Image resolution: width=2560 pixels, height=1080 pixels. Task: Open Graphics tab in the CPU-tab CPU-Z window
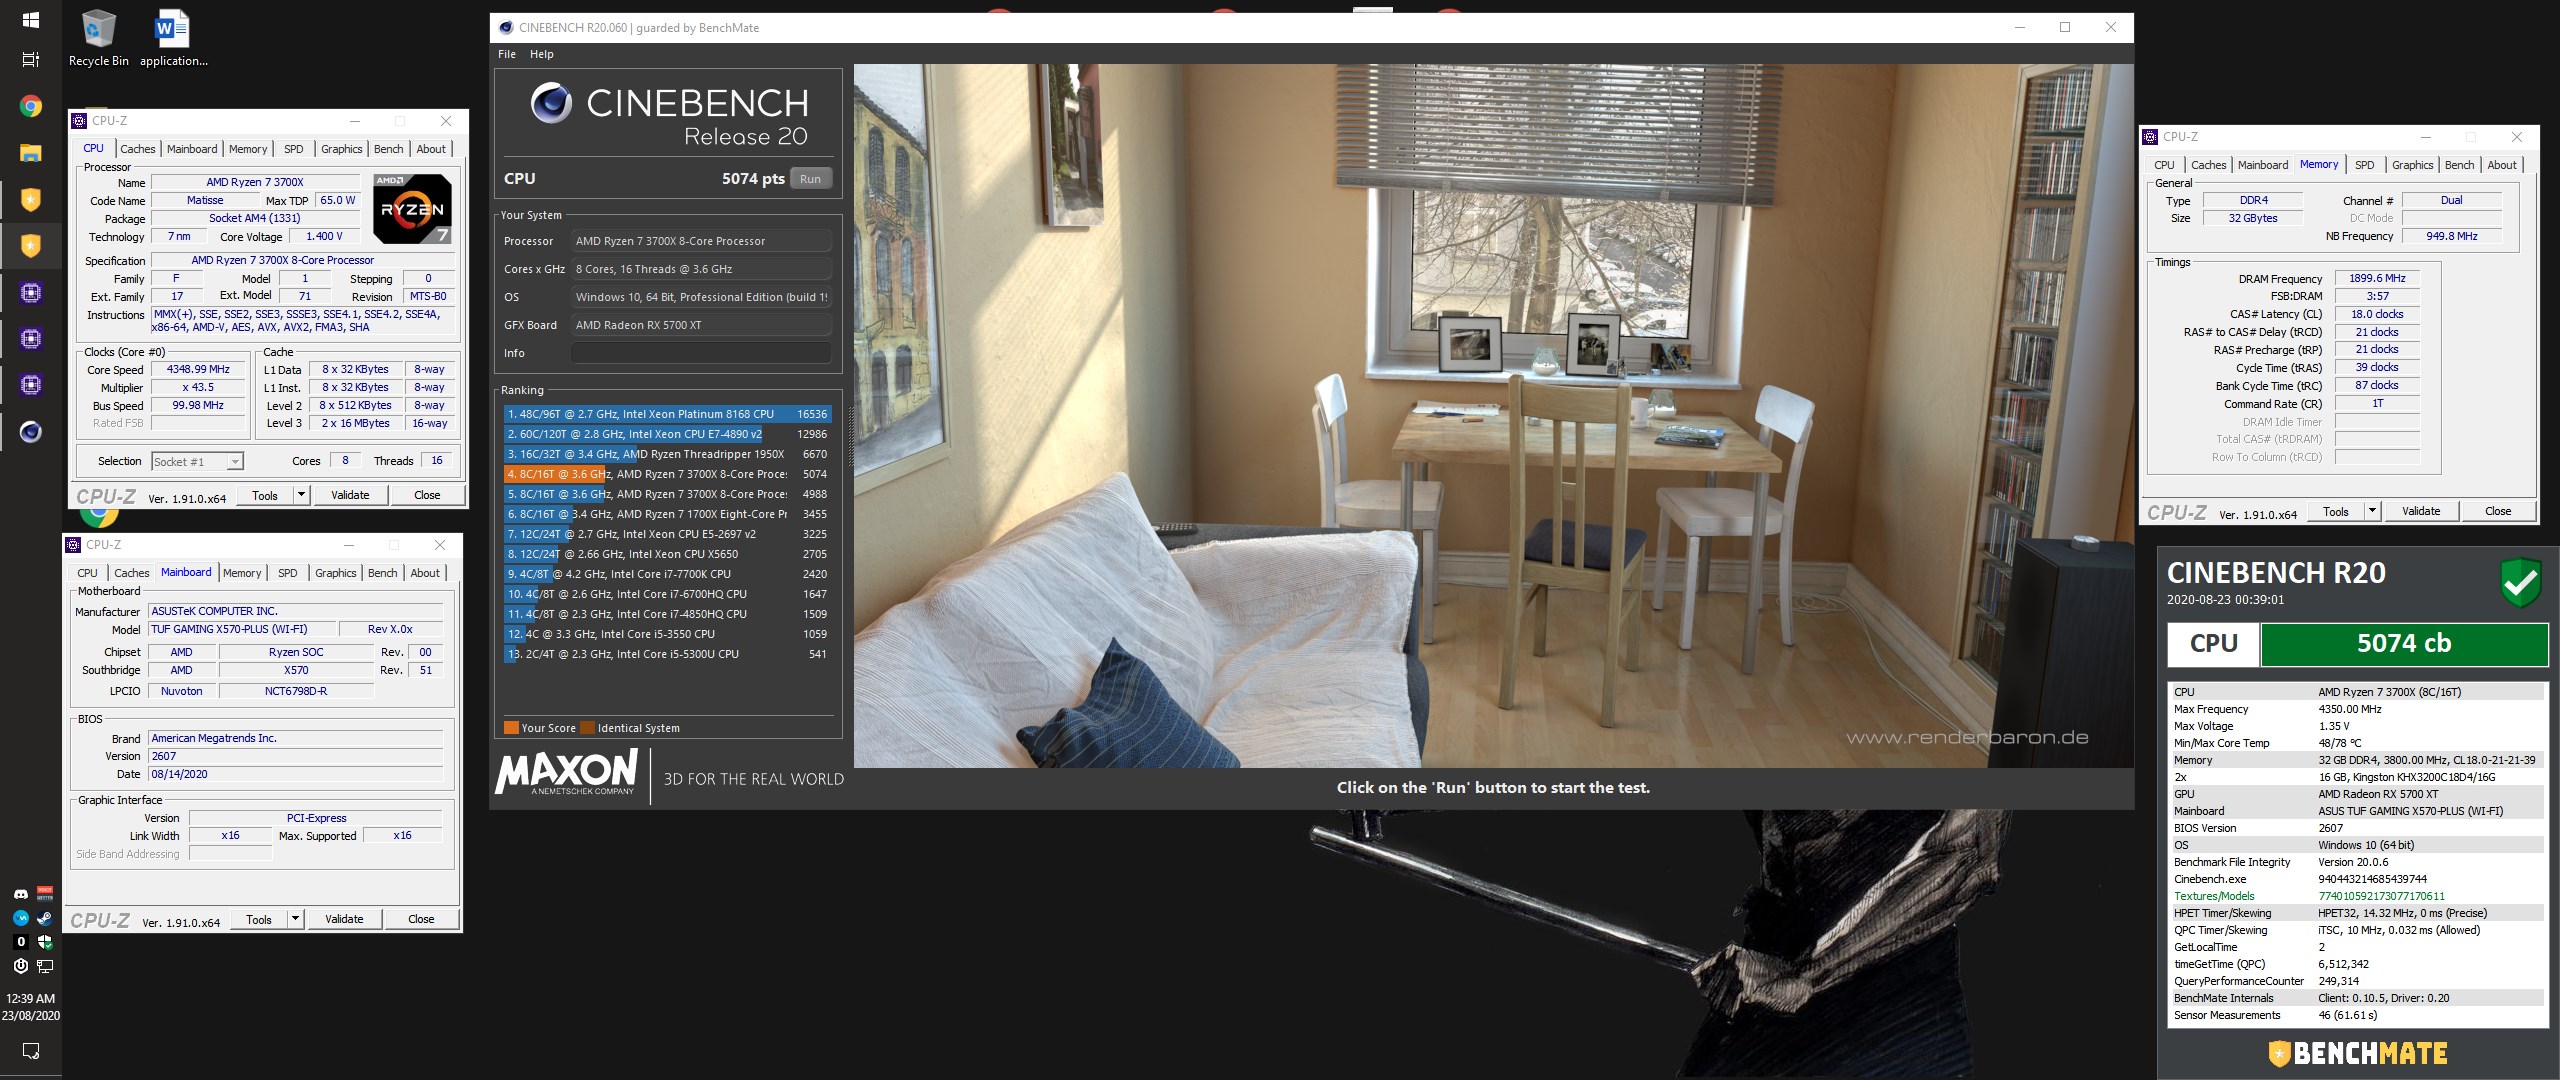(x=341, y=149)
